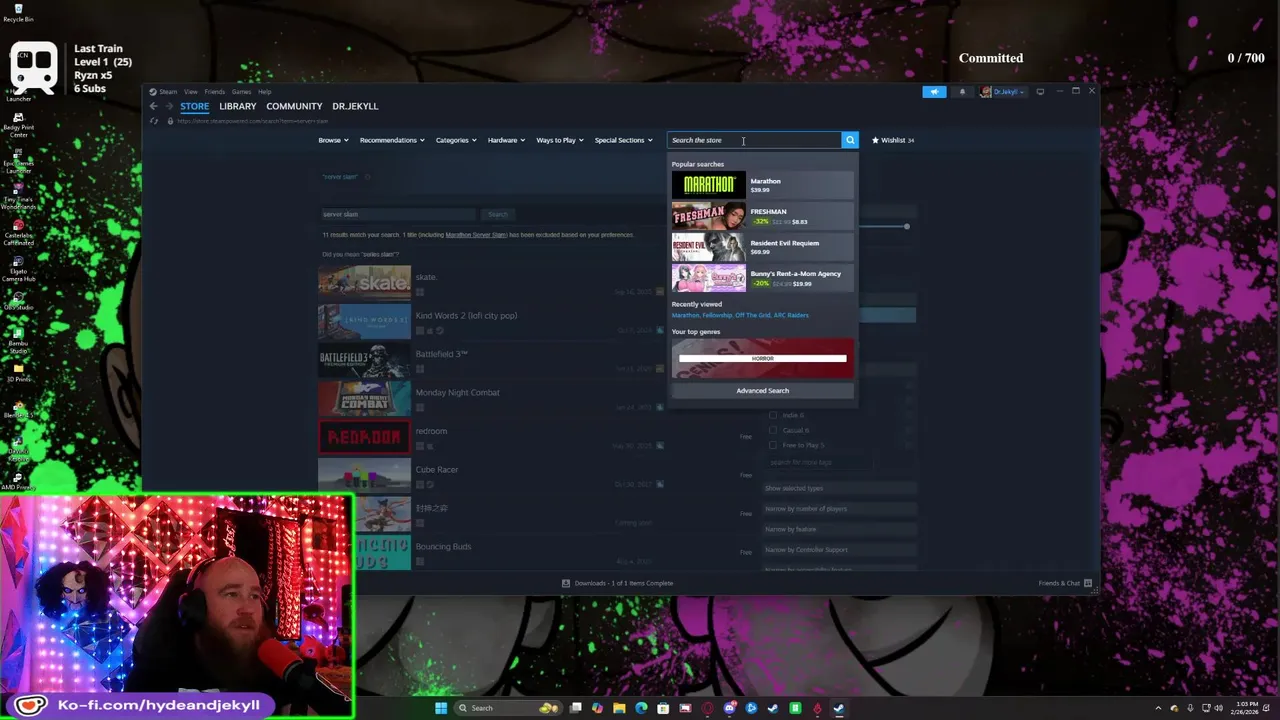Click the server slam search term field
This screenshot has width=1280, height=720.
pos(398,214)
